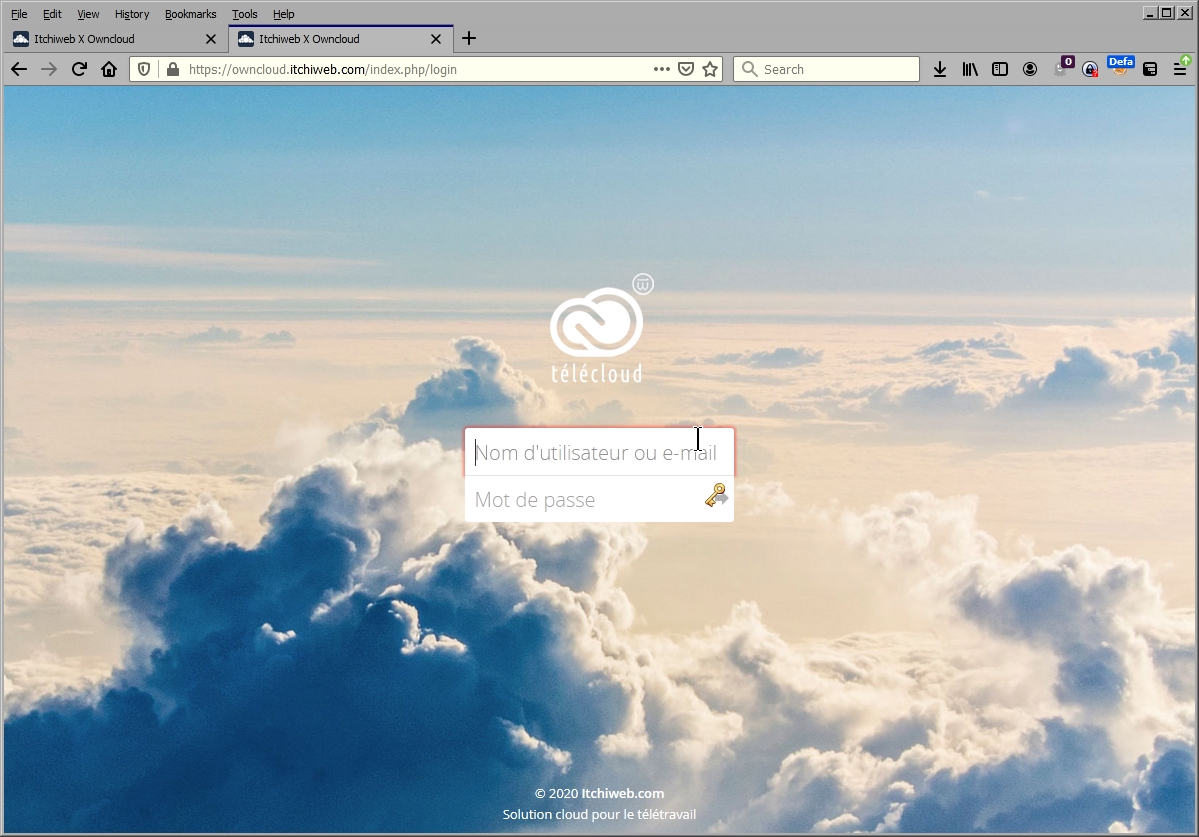This screenshot has height=837, width=1199.
Task: Click 'Solution cloud pour le télétravail' text
Action: (x=600, y=815)
